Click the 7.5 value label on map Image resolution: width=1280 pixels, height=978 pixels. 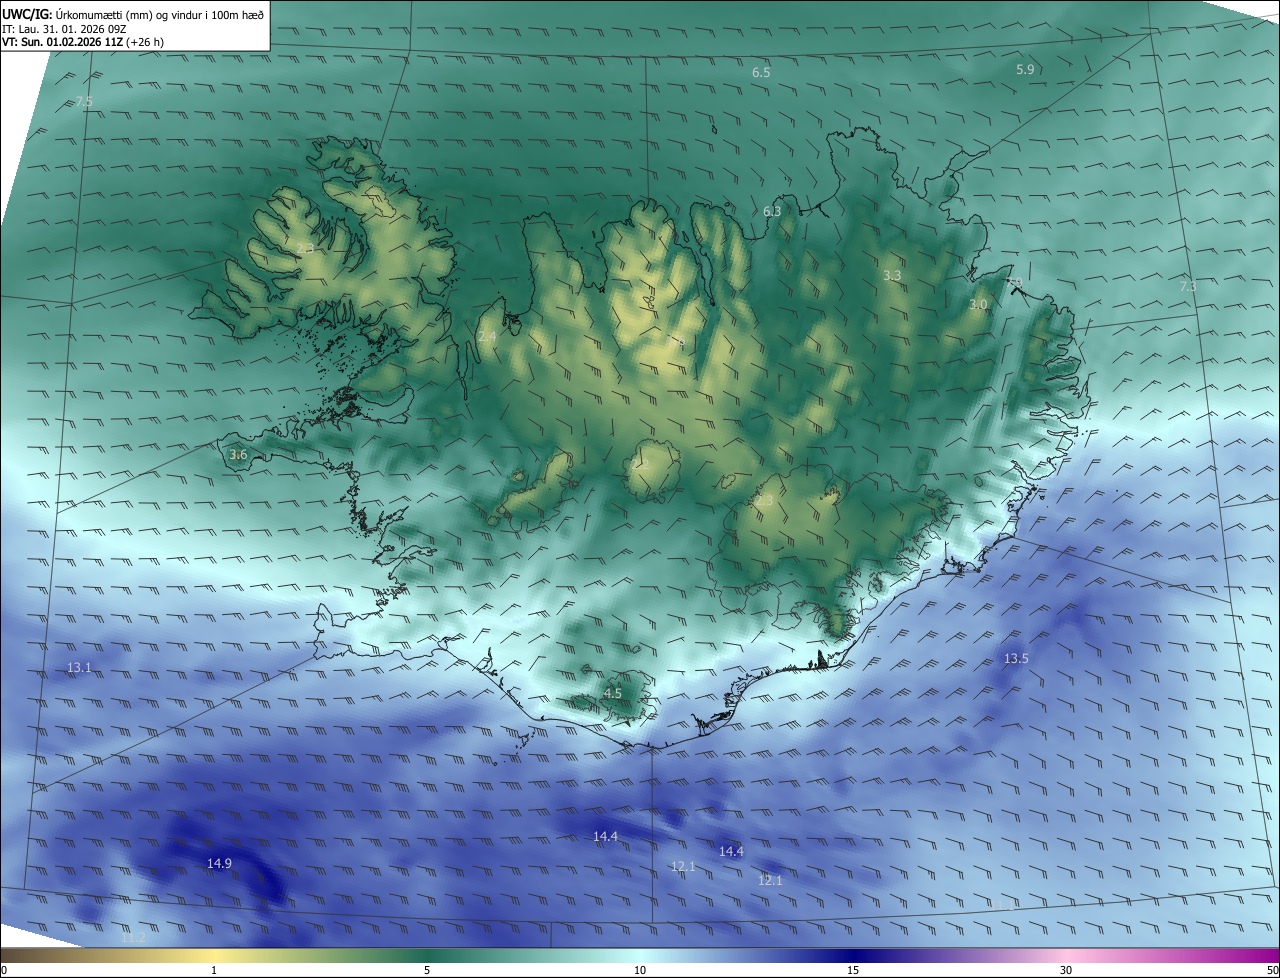(x=84, y=102)
